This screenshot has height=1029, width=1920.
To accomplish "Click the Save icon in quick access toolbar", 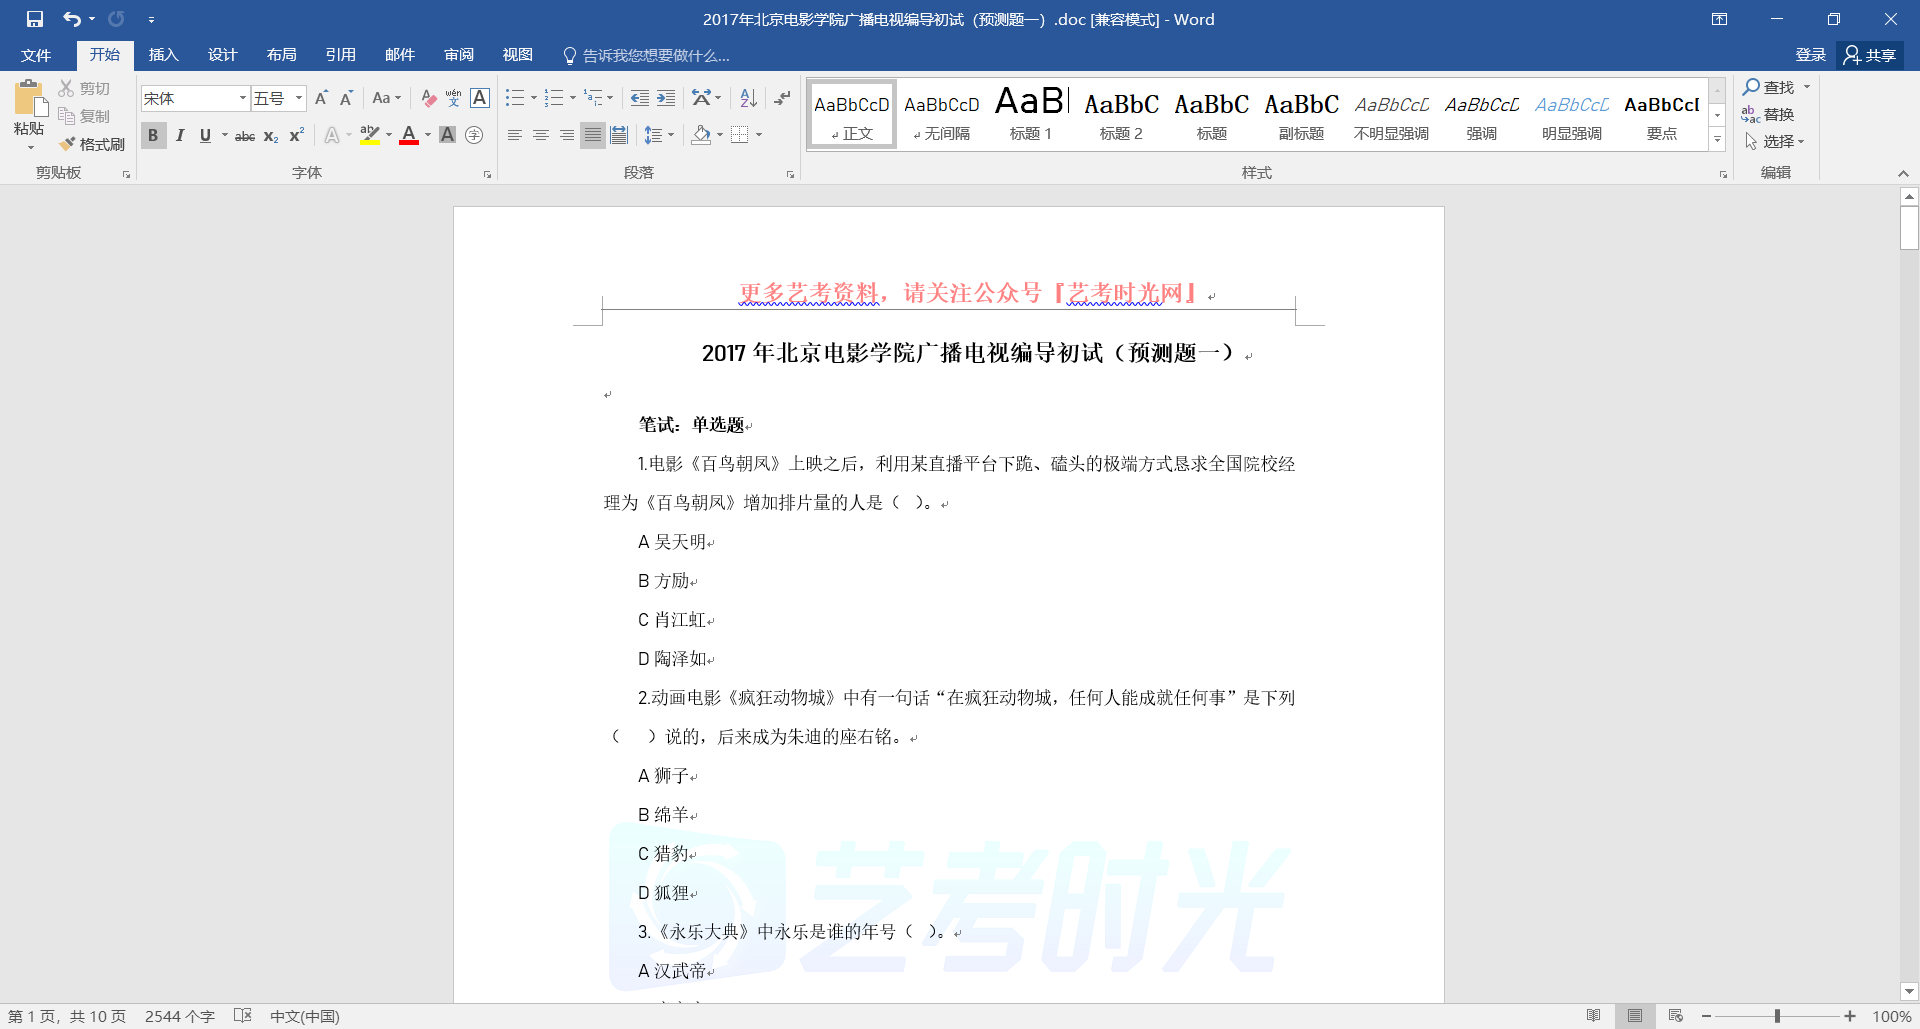I will (x=35, y=19).
